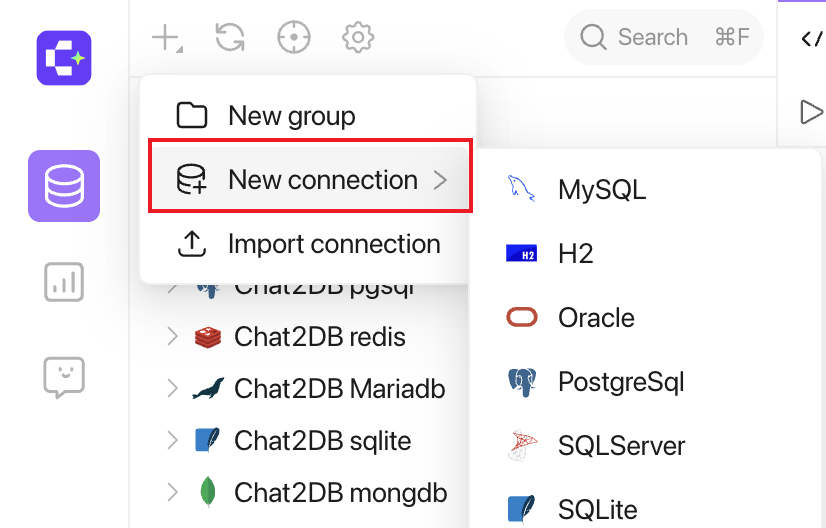826x528 pixels.
Task: Select SQLite database type
Action: click(x=644, y=509)
